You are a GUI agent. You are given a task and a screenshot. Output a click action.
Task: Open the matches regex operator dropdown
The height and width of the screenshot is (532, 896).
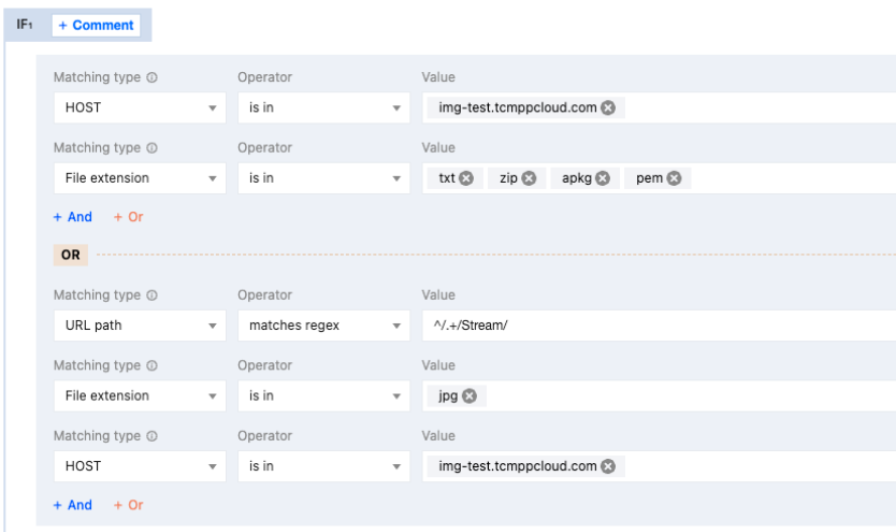(323, 326)
